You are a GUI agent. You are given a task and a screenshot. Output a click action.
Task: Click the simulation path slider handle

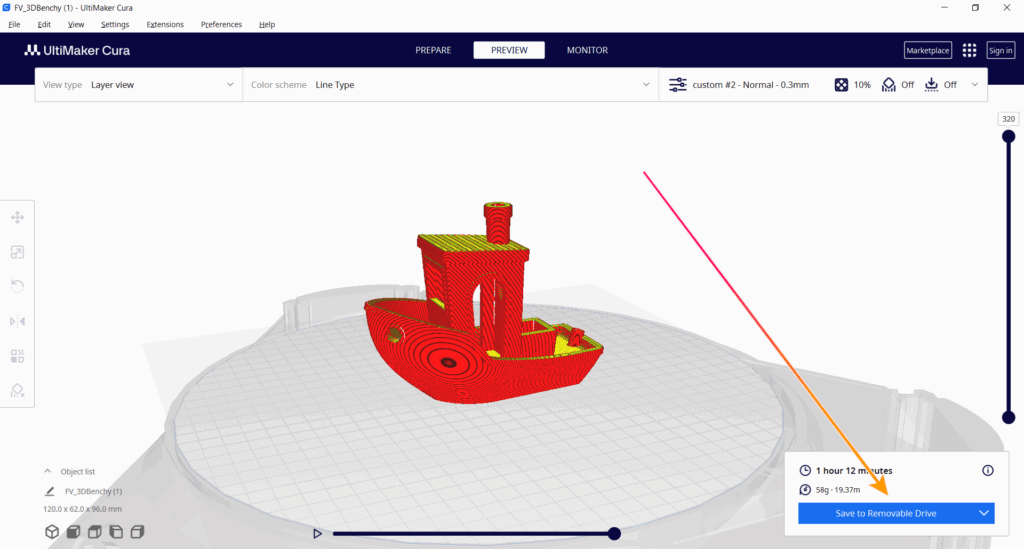pyautogui.click(x=614, y=533)
